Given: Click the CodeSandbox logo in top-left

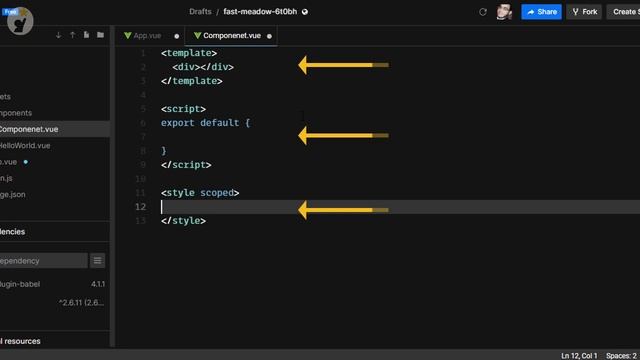Looking at the screenshot, I should 20,21.
